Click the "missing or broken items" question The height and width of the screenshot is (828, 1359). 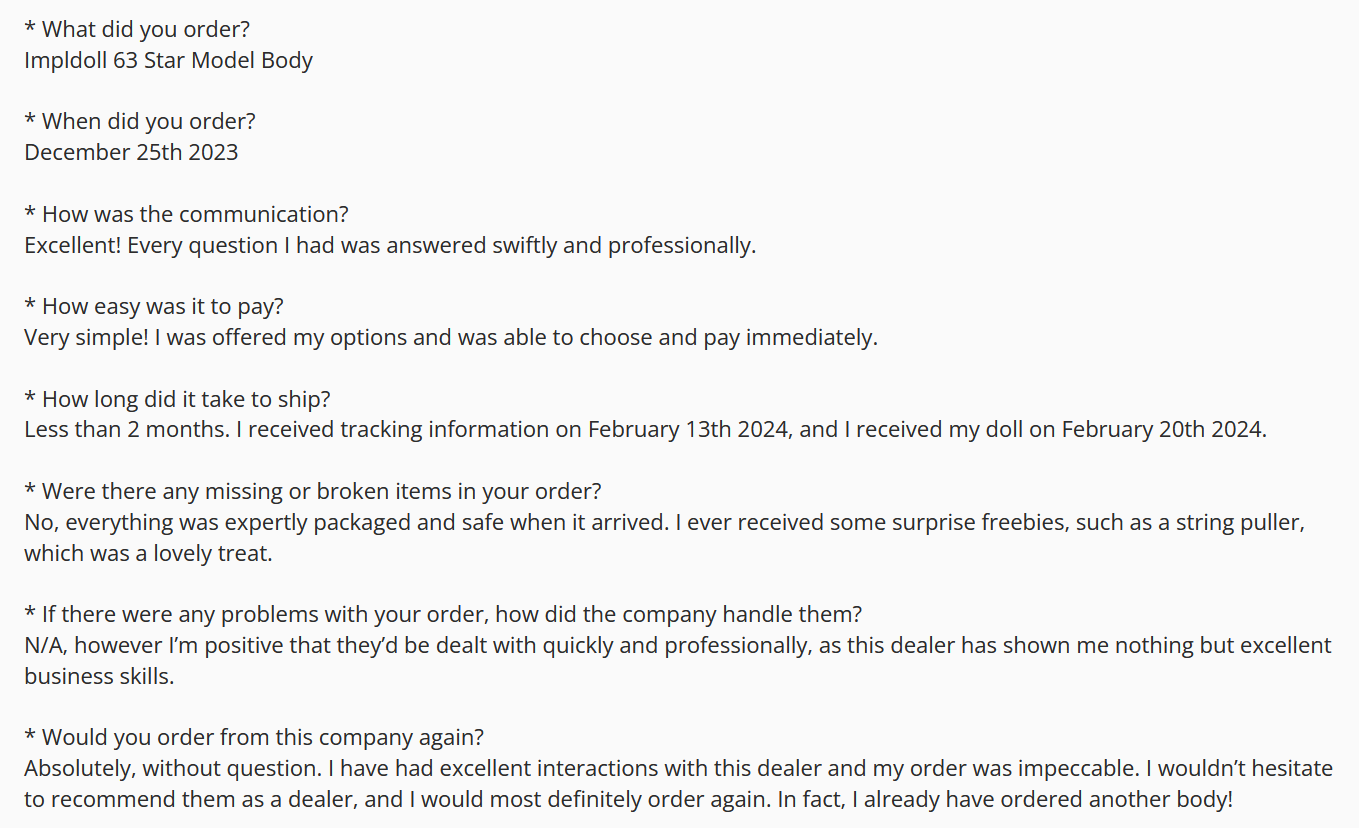(x=313, y=491)
